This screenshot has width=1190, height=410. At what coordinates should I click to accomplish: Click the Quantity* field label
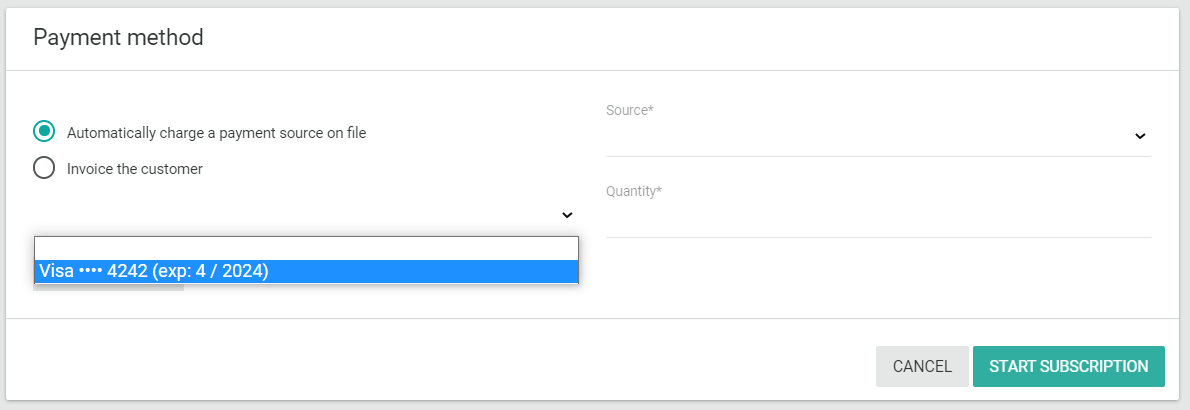pyautogui.click(x=634, y=191)
